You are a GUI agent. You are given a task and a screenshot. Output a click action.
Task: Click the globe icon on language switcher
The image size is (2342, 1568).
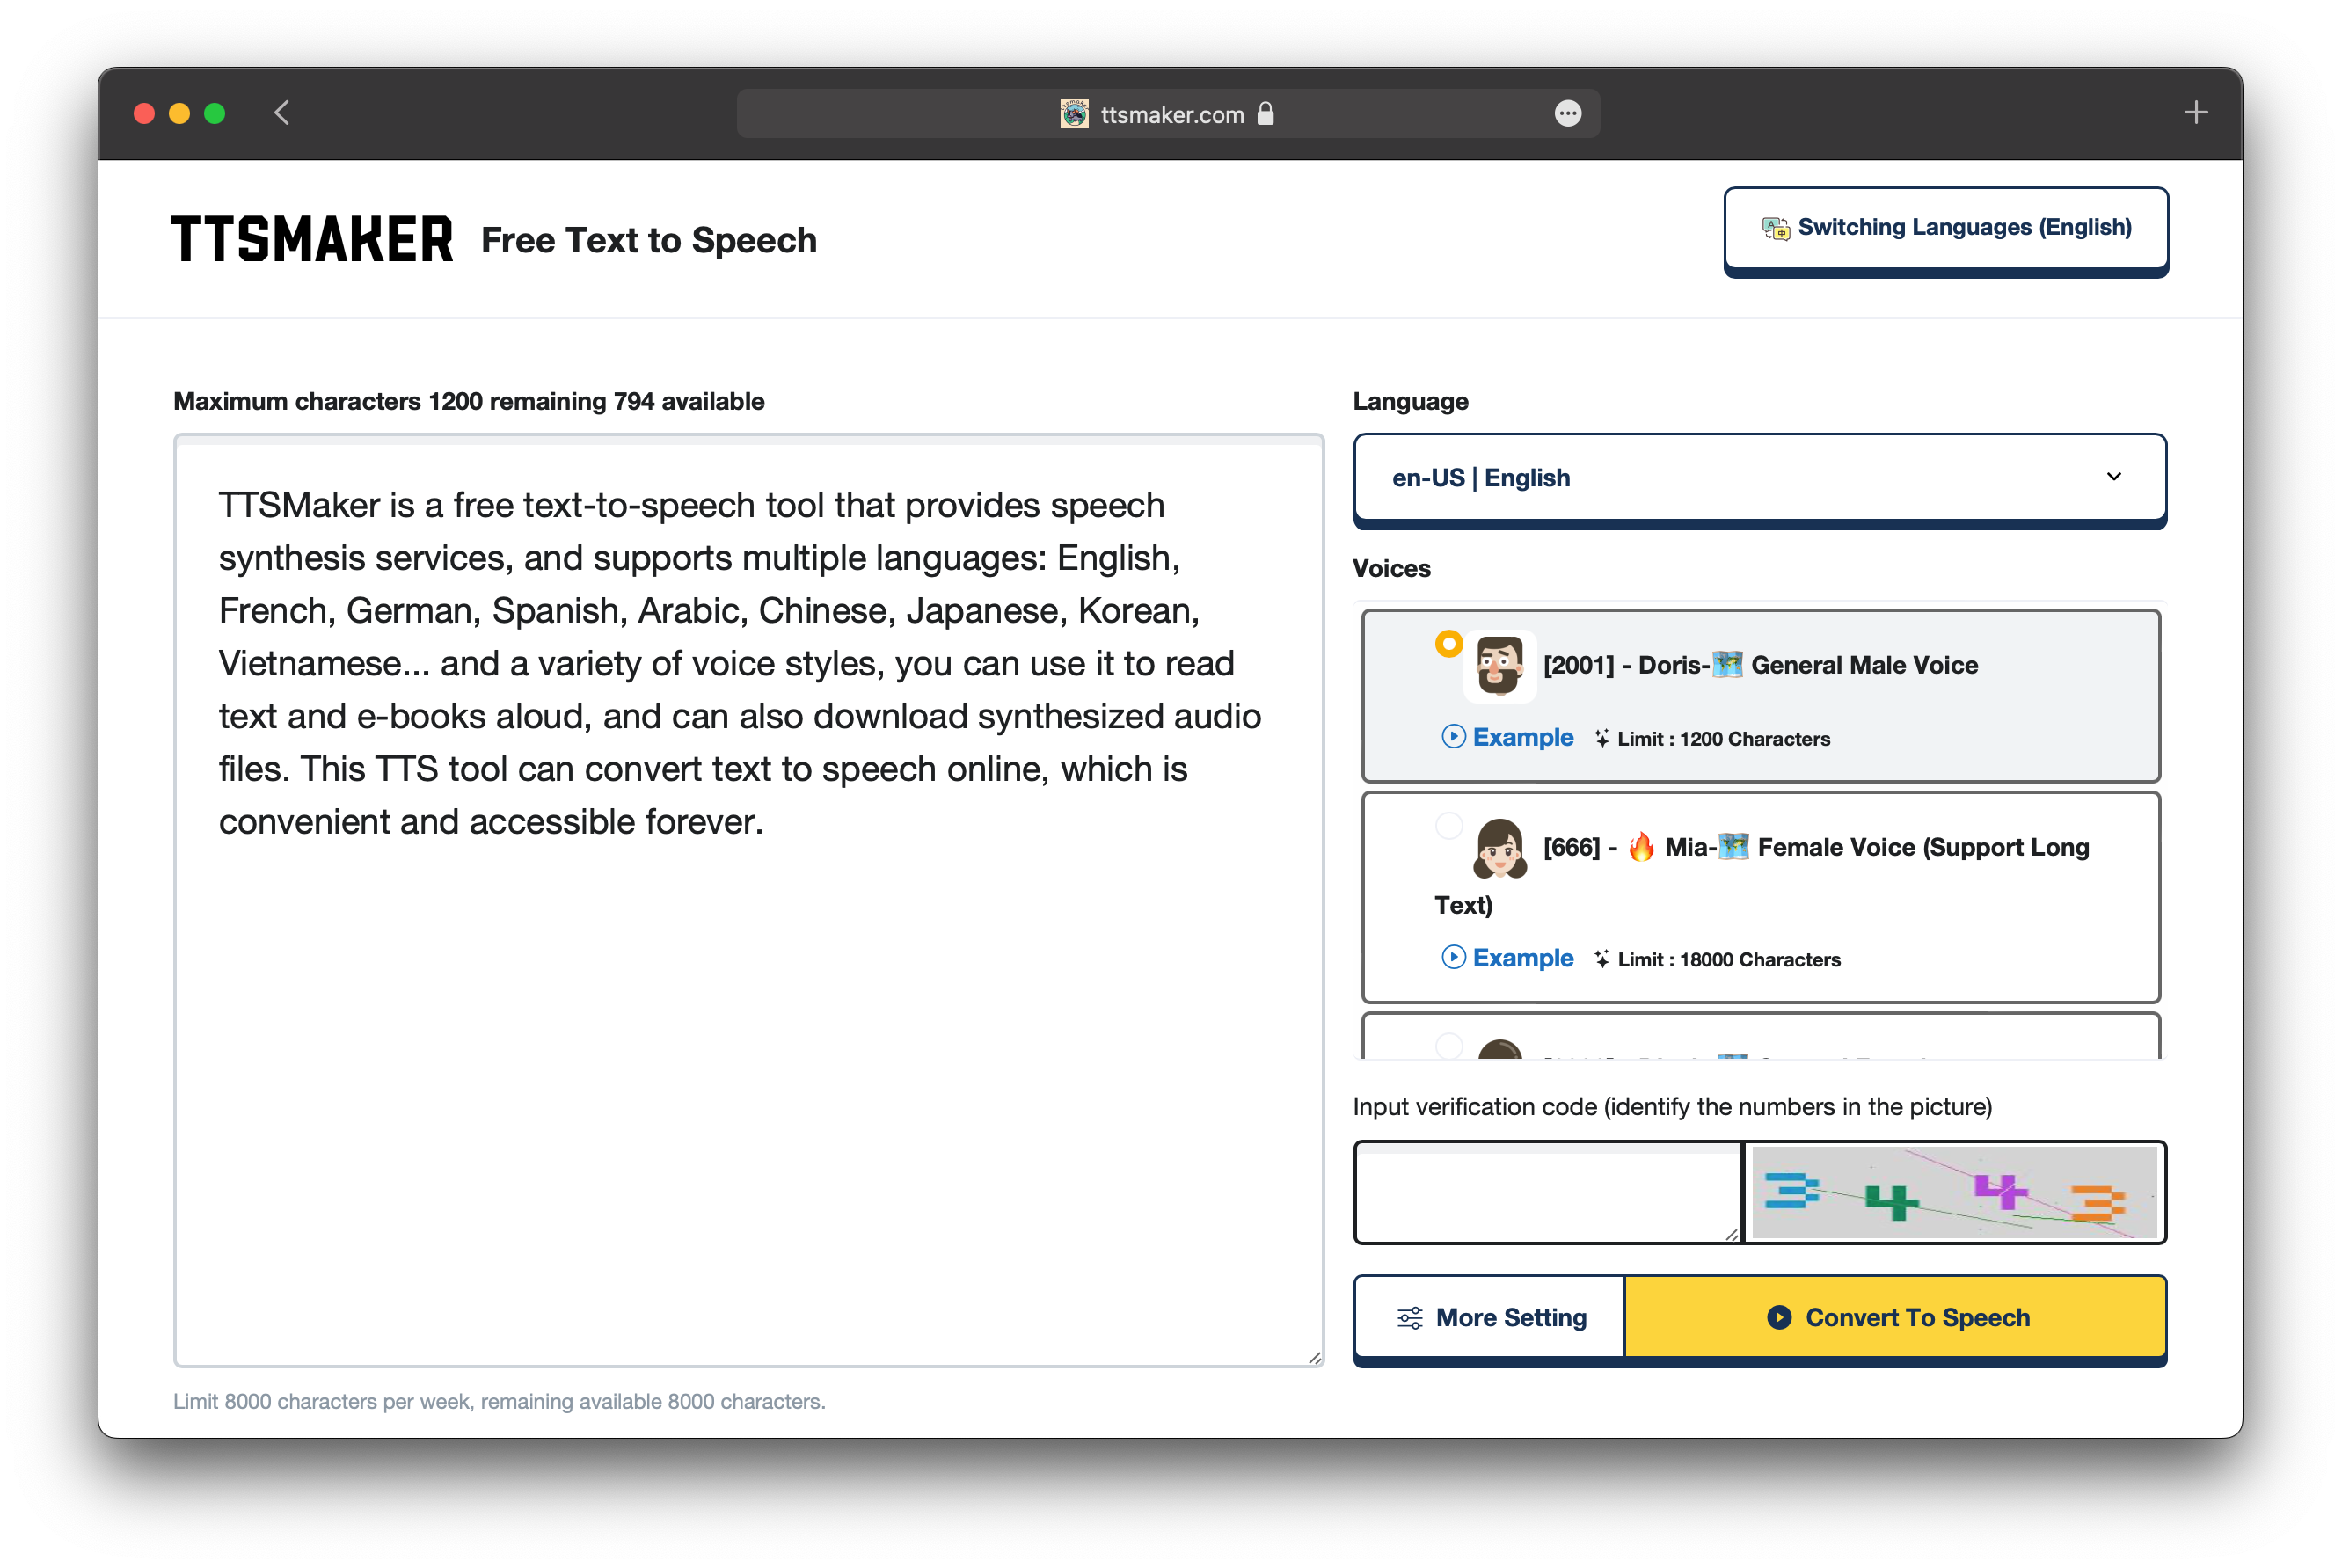coord(1773,228)
